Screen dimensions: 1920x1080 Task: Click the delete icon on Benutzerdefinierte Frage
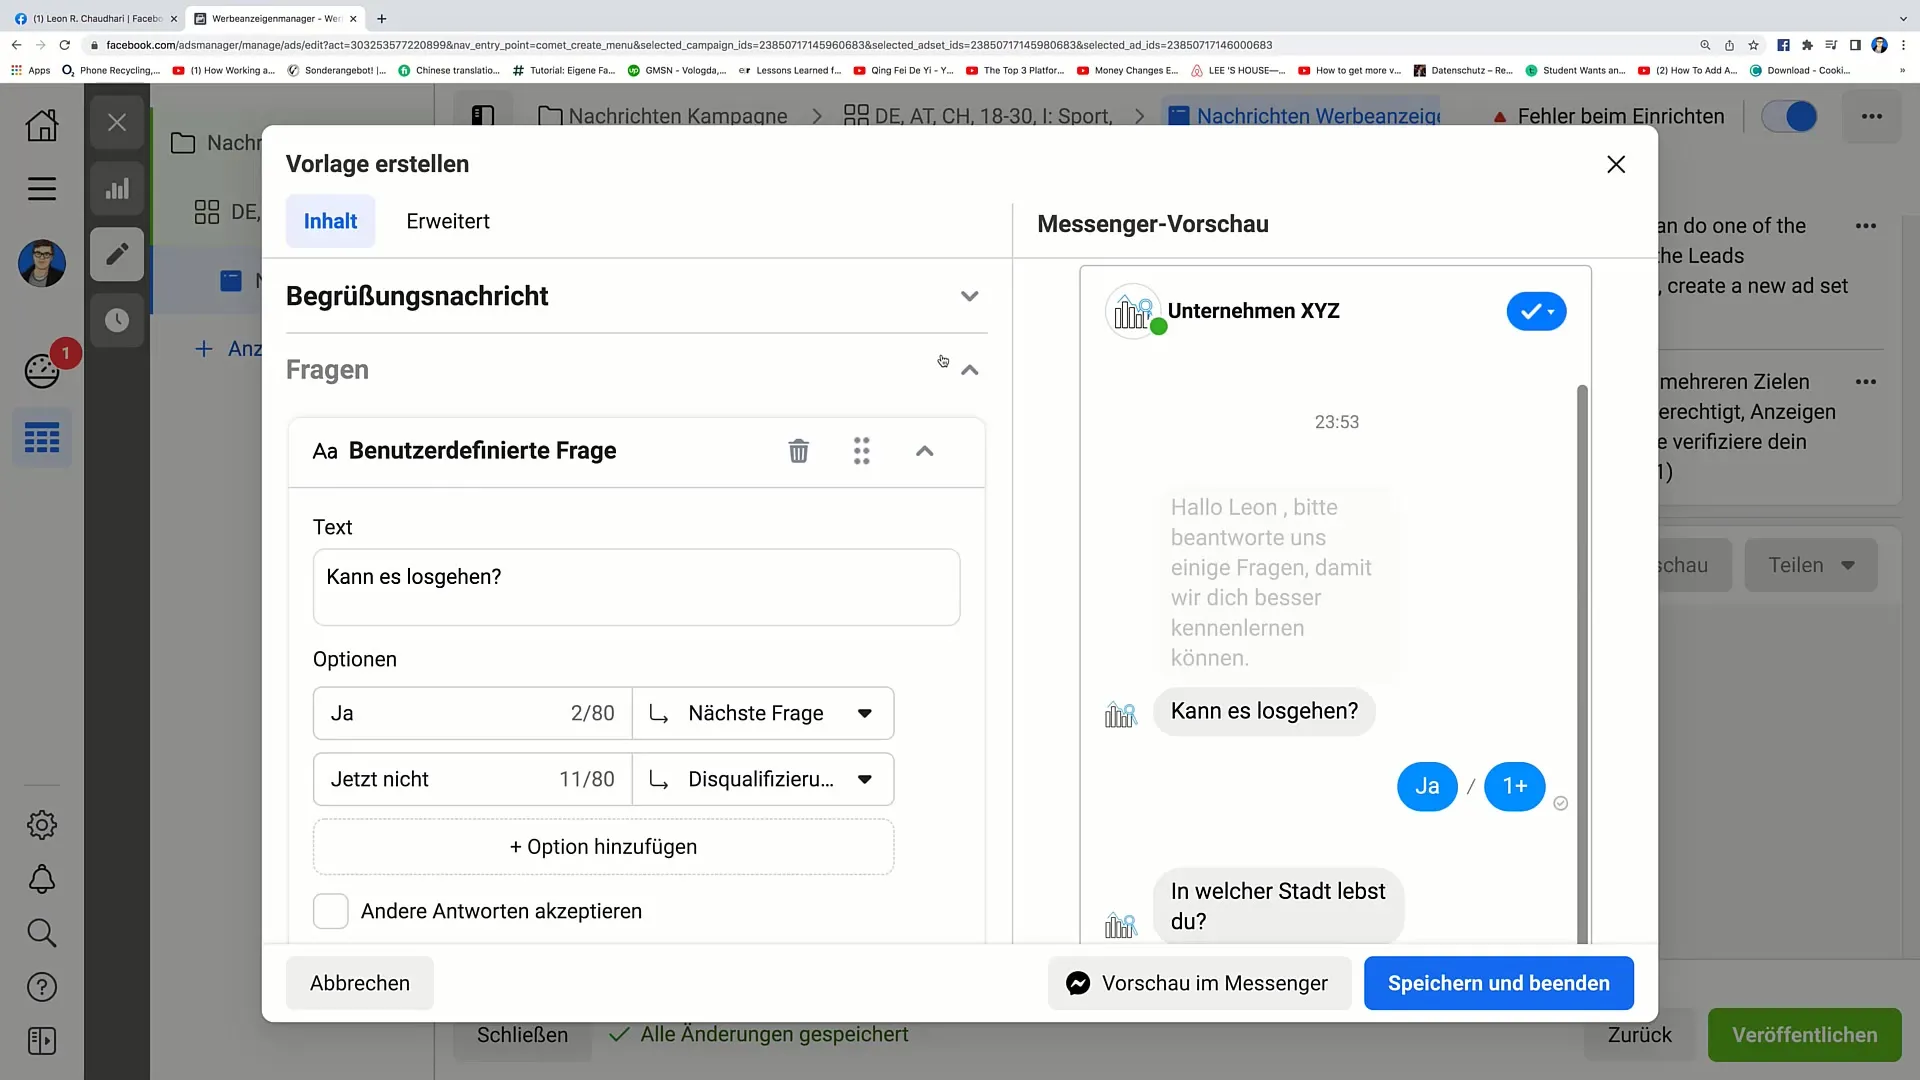[x=798, y=451]
